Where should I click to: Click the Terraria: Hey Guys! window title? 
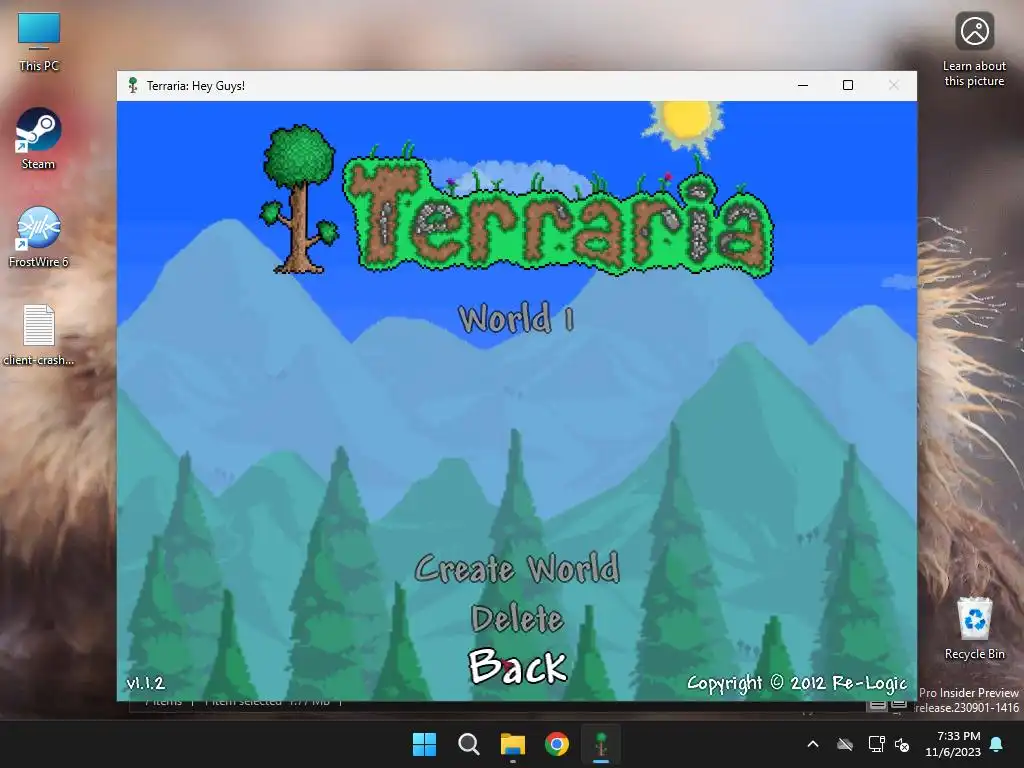[x=196, y=86]
